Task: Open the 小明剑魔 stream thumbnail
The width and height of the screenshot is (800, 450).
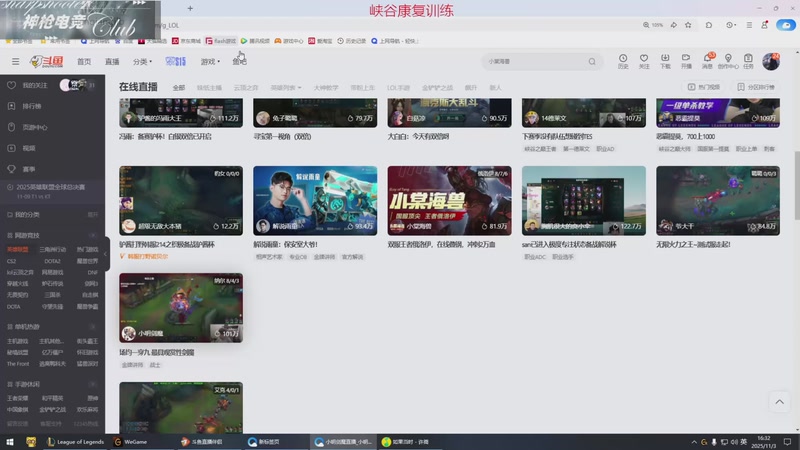Action: coord(181,308)
